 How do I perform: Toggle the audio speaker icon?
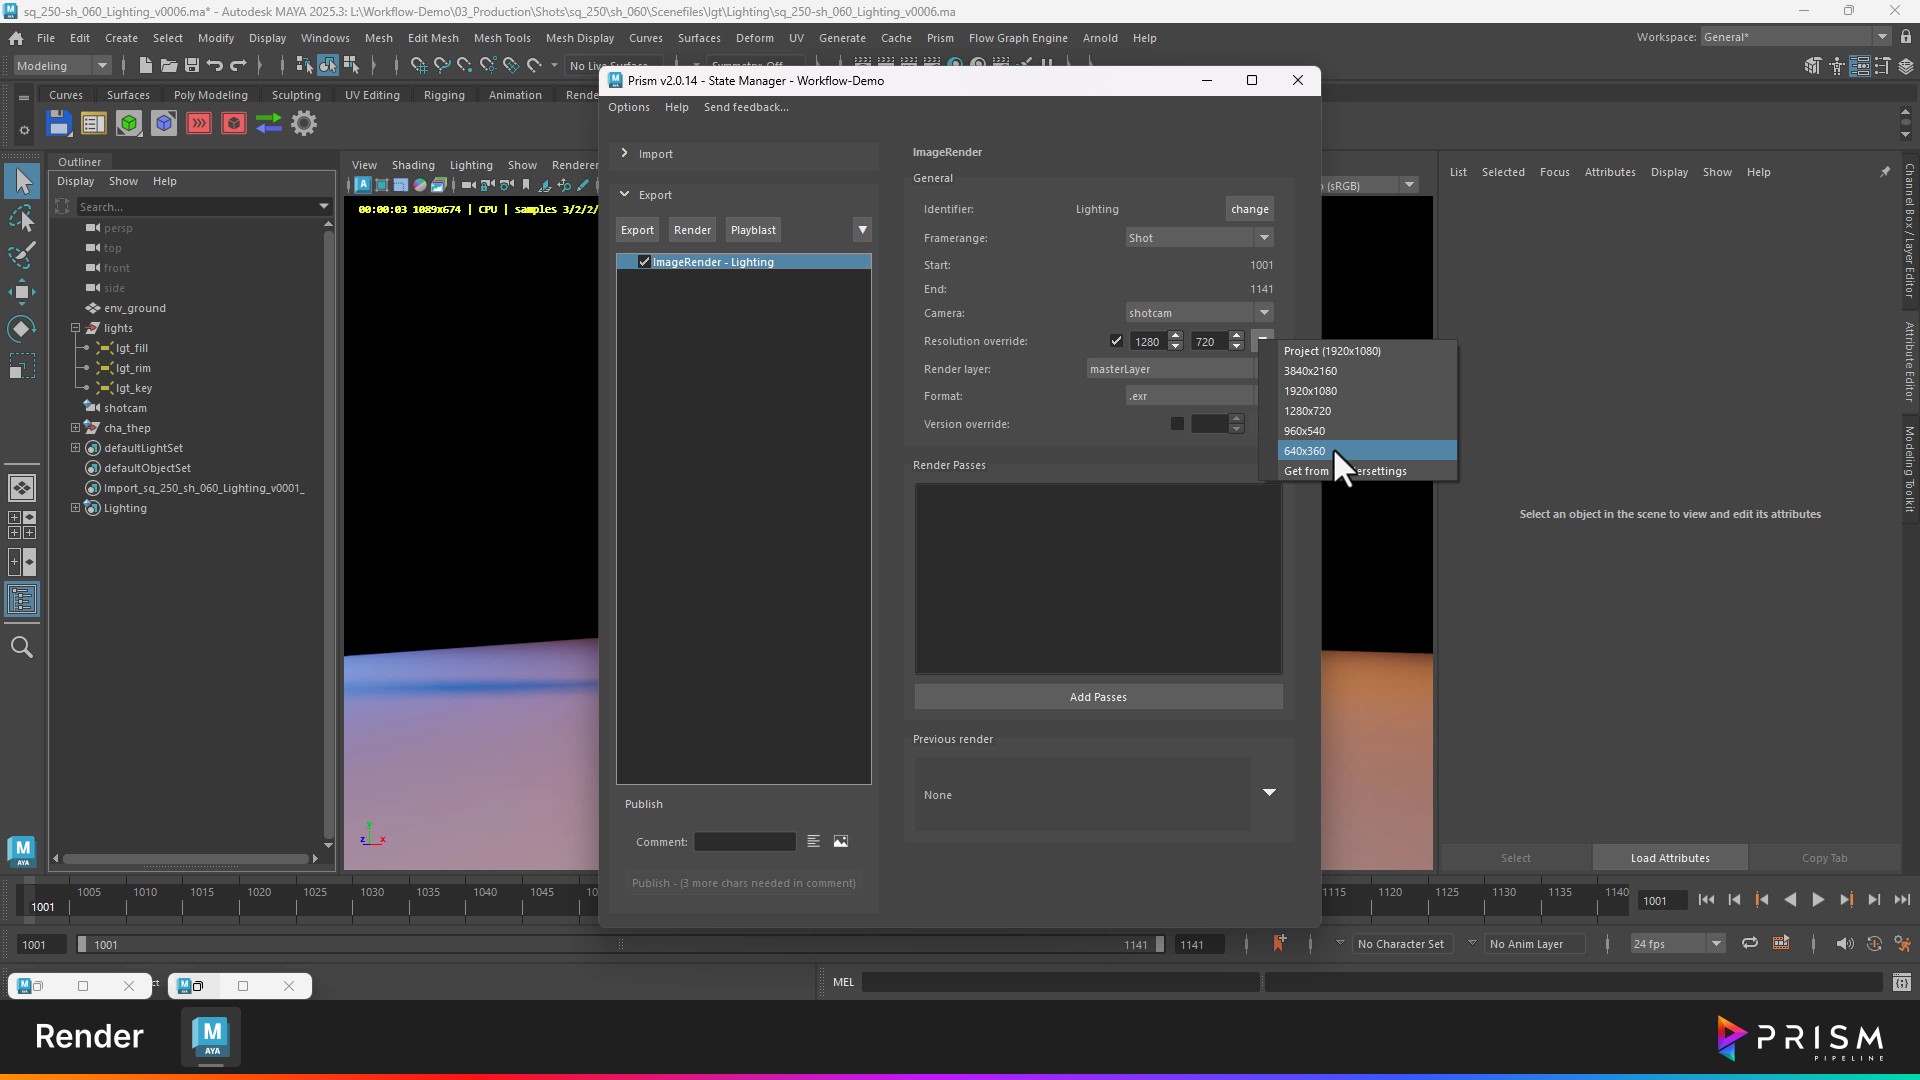(x=1845, y=944)
